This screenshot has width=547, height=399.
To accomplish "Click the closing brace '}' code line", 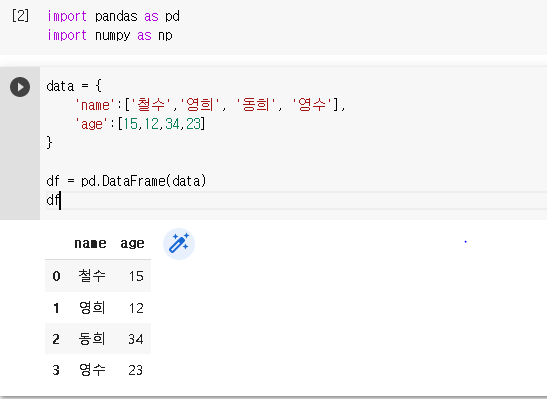I will point(49,143).
